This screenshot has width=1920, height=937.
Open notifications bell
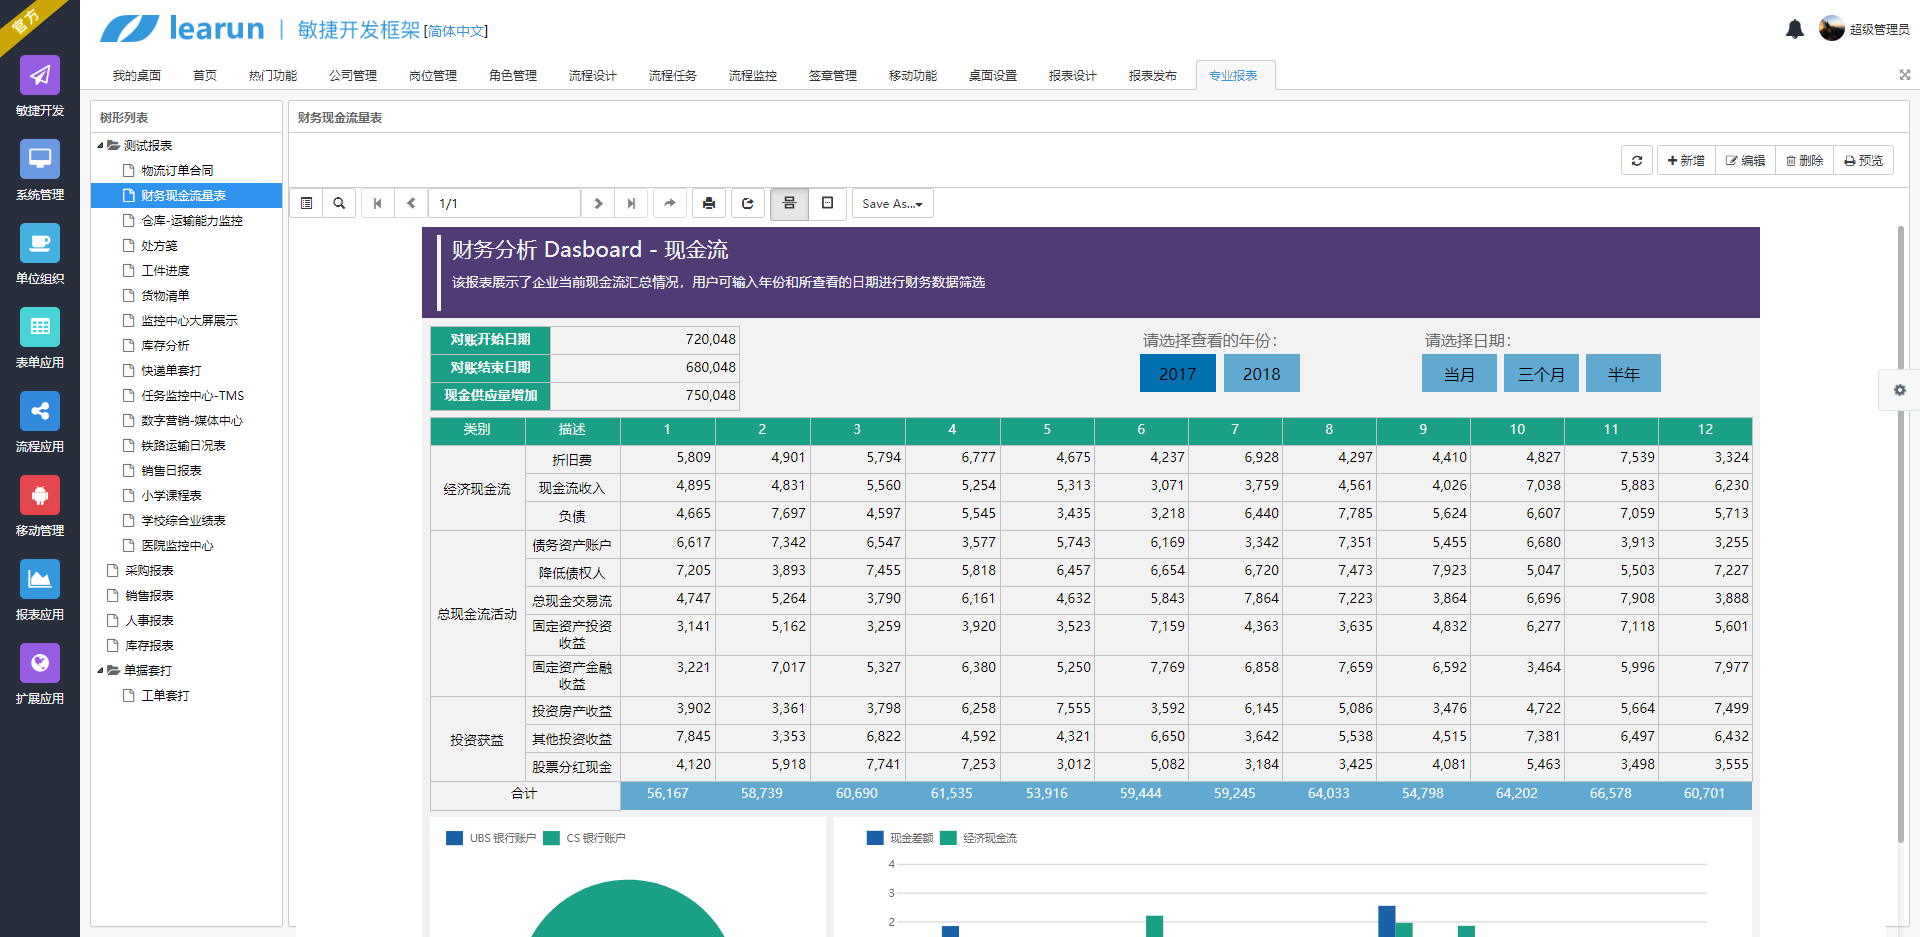[1795, 29]
